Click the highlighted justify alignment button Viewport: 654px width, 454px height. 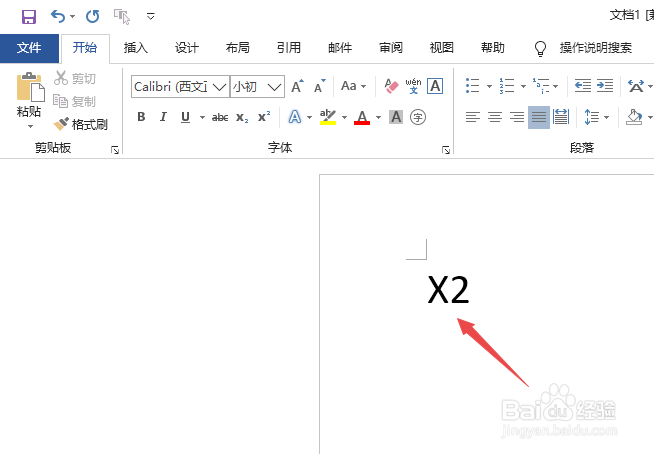click(539, 117)
